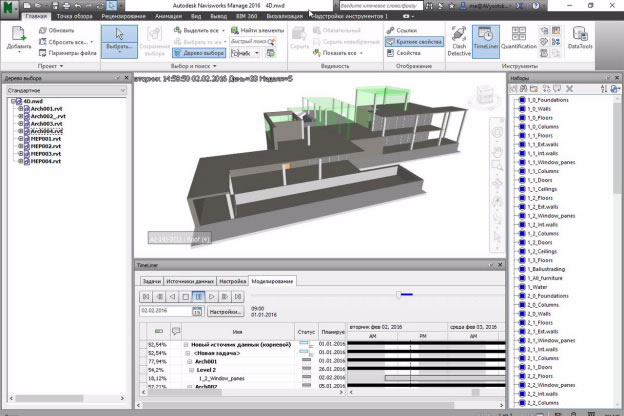The width and height of the screenshot is (624, 416).
Task: Select the 1_0_Foundations set
Action: pyautogui.click(x=548, y=100)
